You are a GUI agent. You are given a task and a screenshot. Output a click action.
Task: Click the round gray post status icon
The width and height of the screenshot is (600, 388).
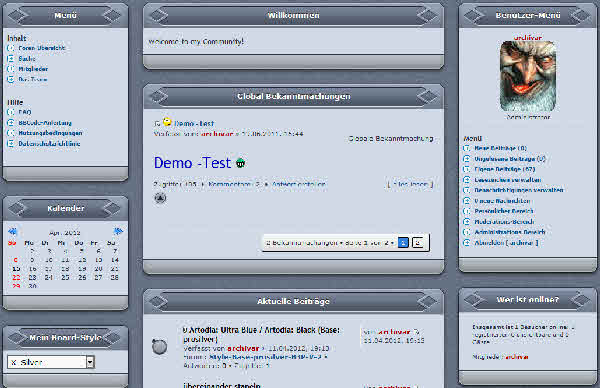tap(160, 346)
